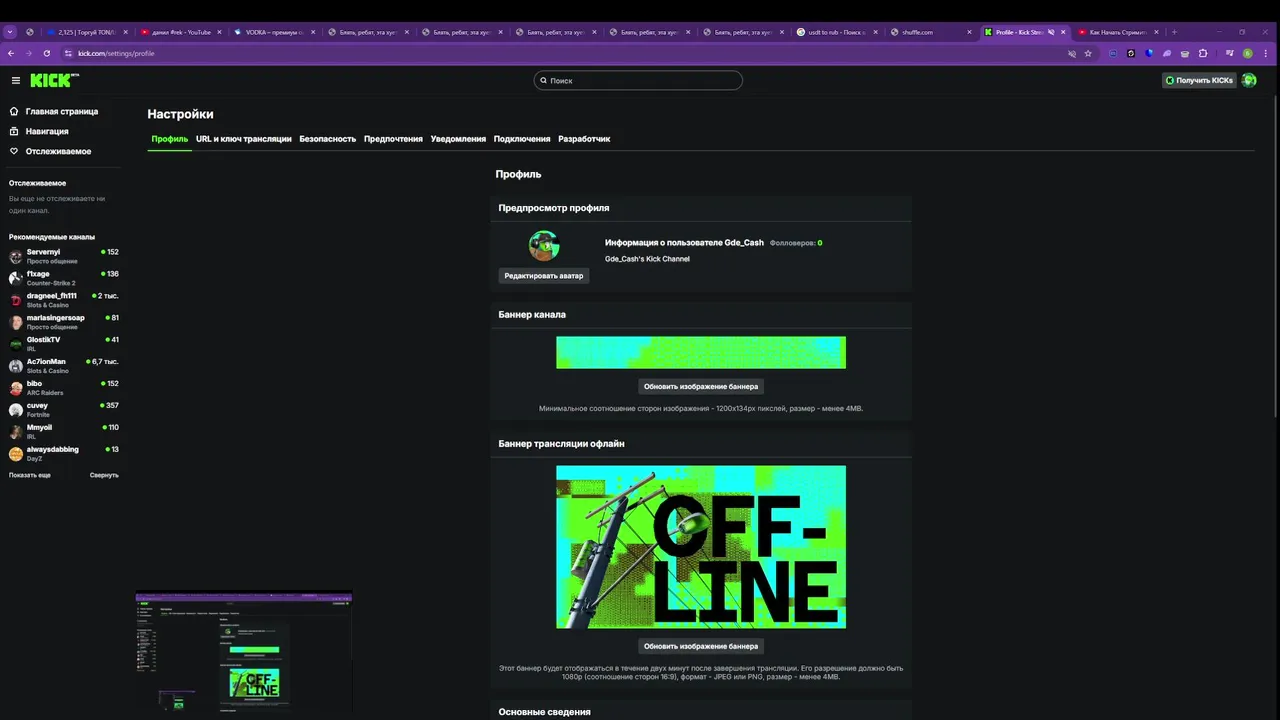Open the Навигация sidebar link

[47, 131]
